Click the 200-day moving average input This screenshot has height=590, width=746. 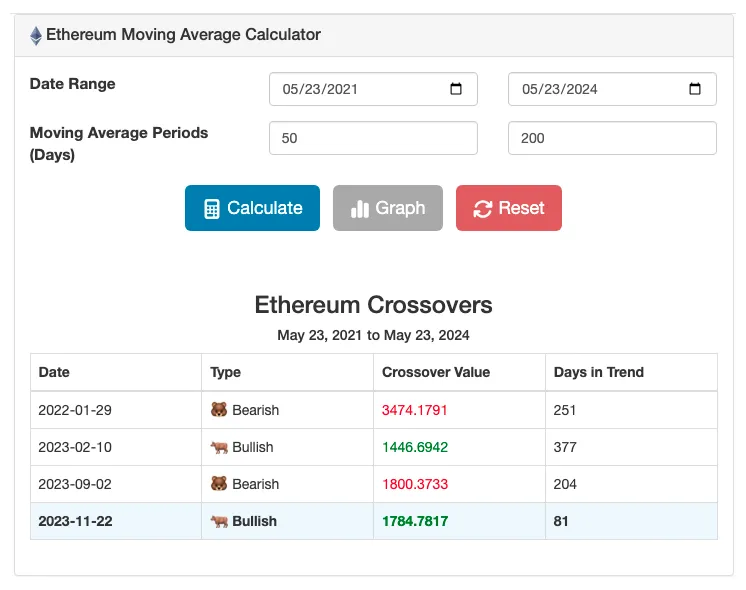[x=612, y=138]
